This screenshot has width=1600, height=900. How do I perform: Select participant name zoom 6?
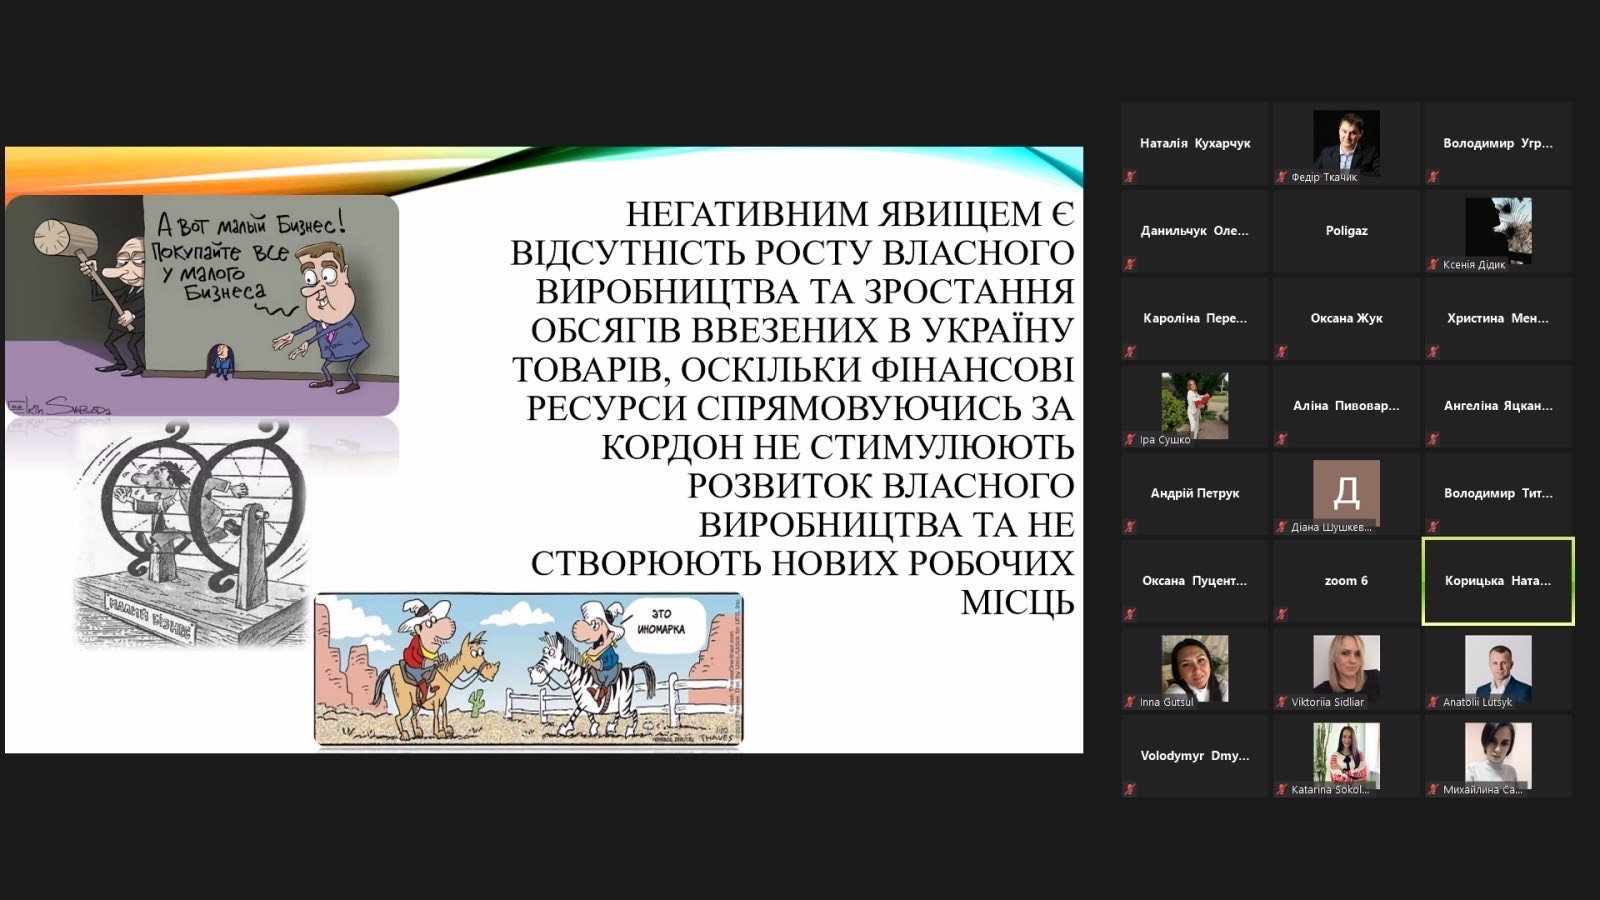(1346, 581)
